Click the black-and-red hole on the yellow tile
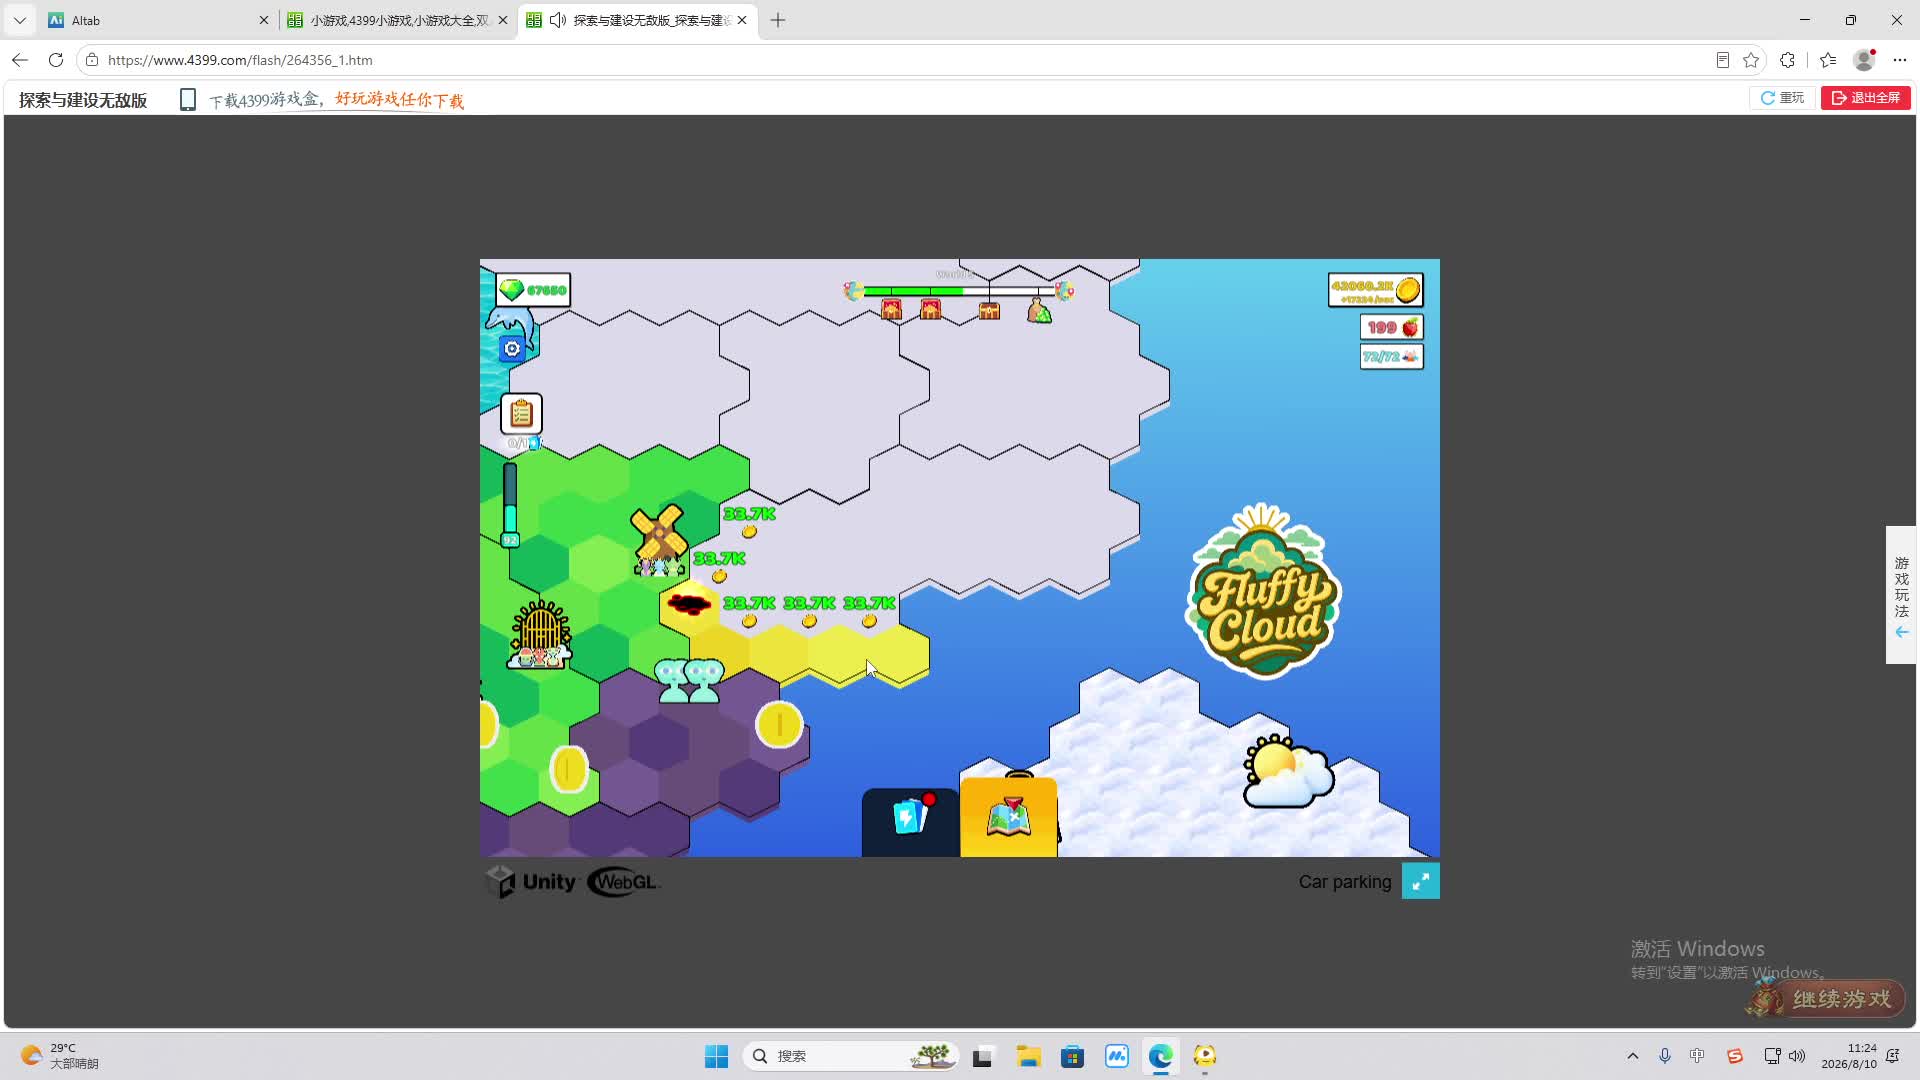 (x=689, y=604)
